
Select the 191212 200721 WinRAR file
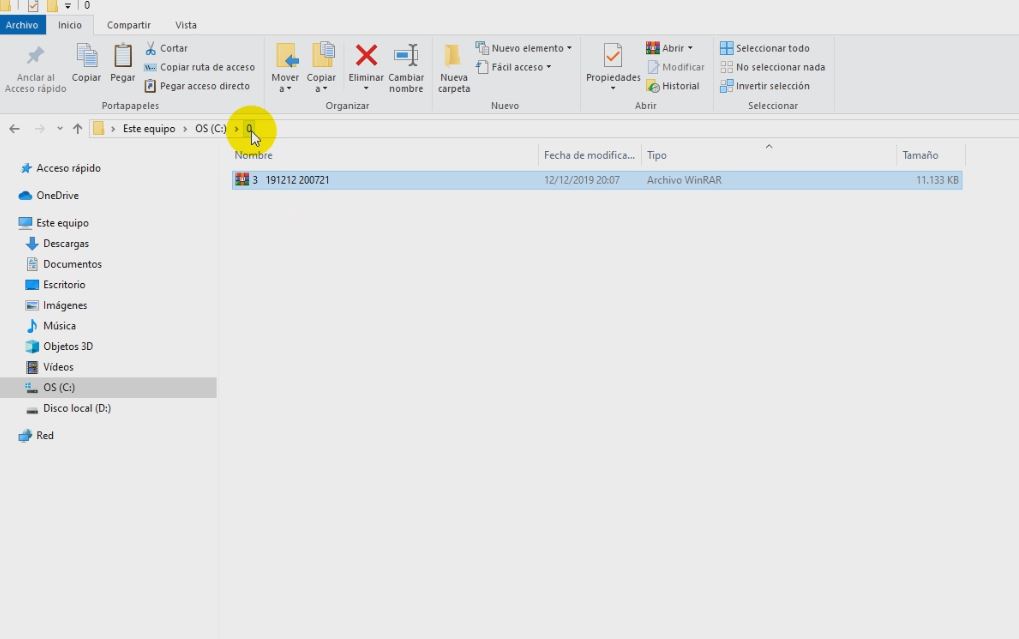pyautogui.click(x=297, y=180)
